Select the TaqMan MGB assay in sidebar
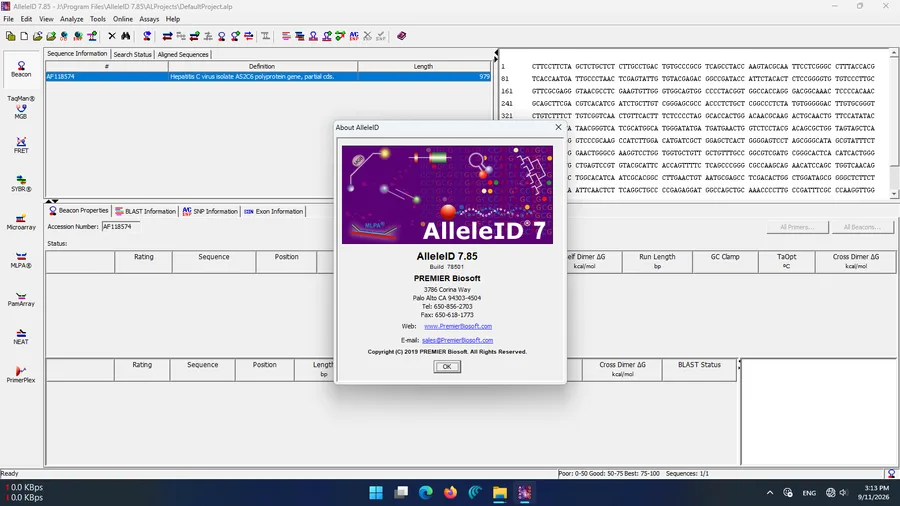 21,107
